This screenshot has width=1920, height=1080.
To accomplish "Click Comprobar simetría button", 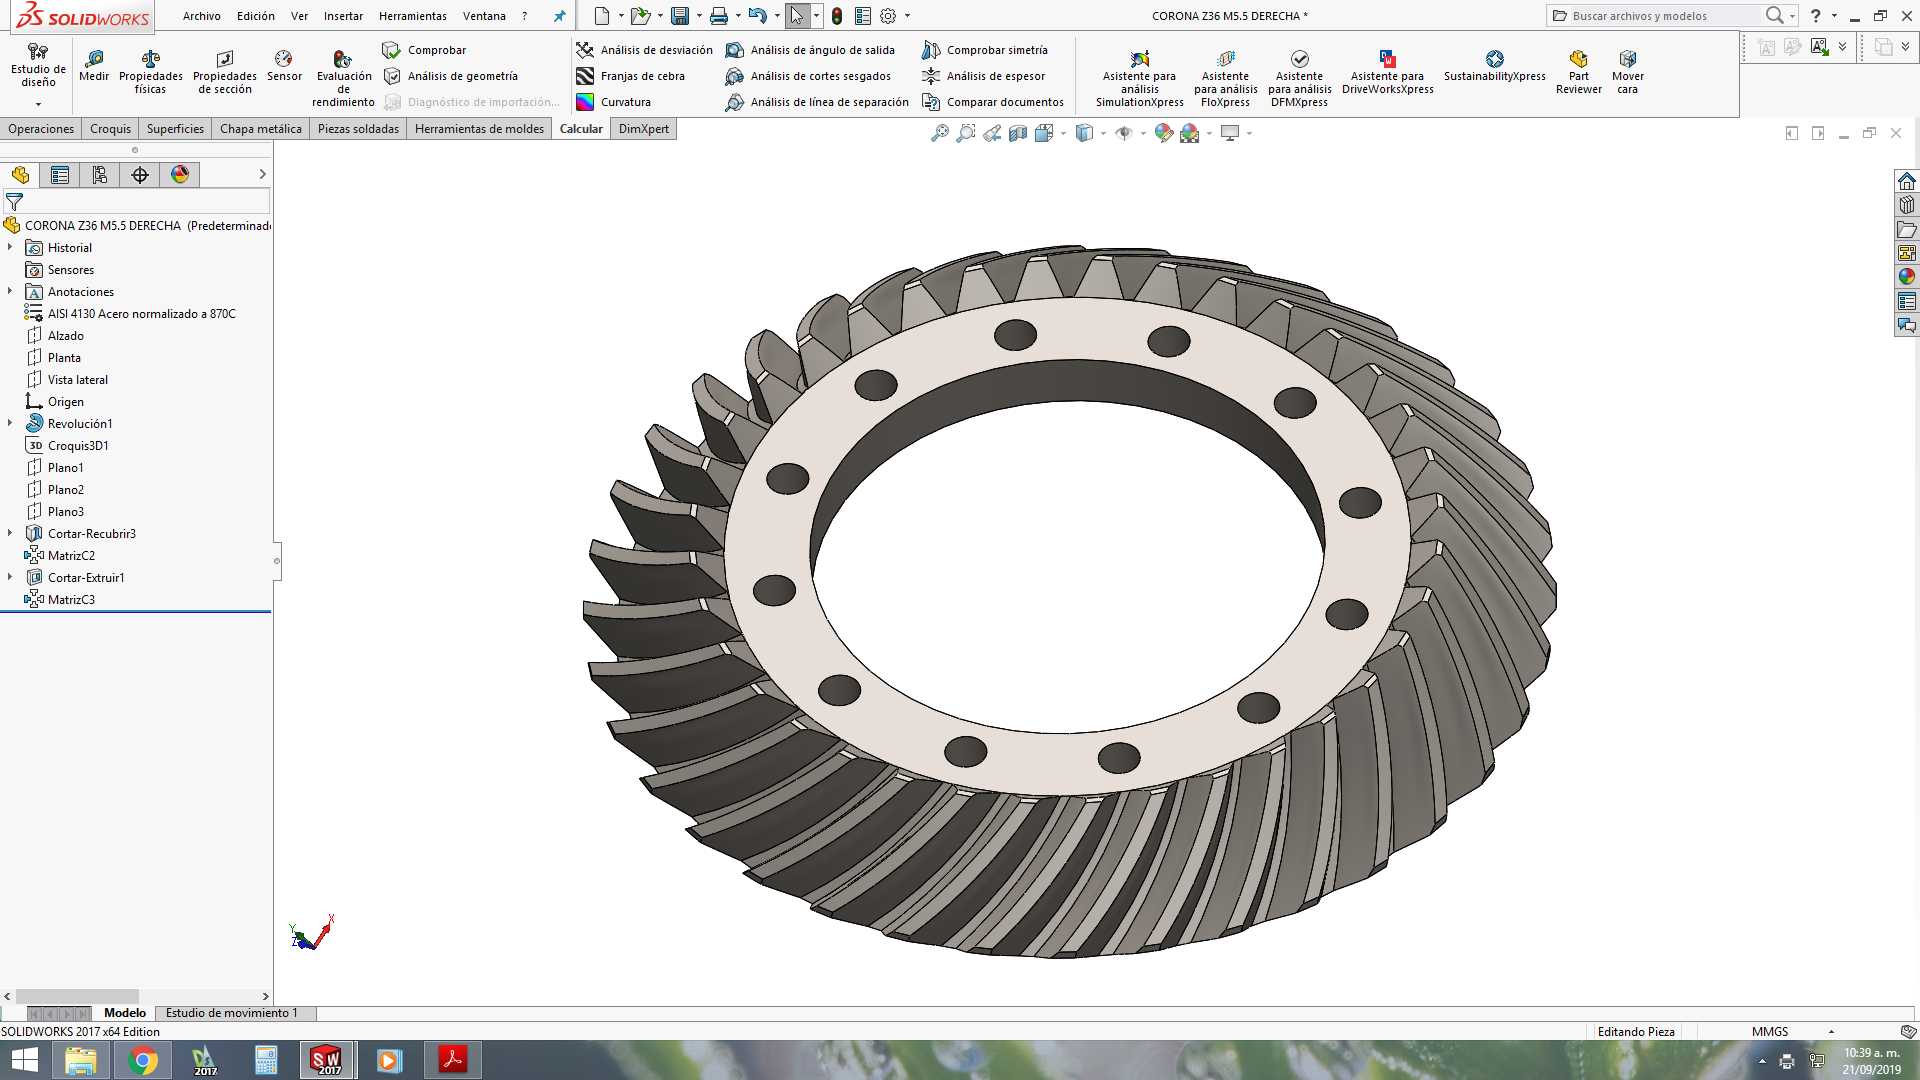I will pyautogui.click(x=985, y=50).
